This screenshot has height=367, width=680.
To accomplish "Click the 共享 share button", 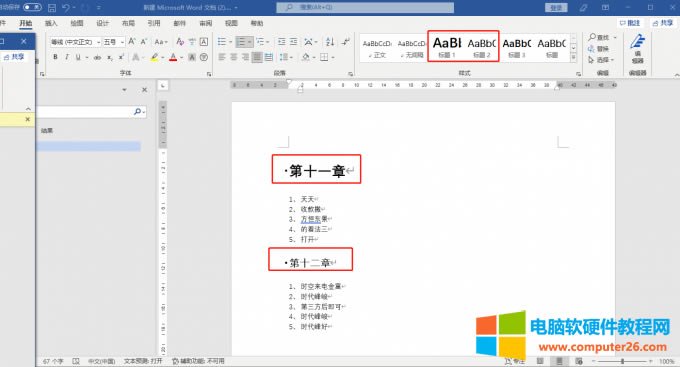I will (663, 23).
